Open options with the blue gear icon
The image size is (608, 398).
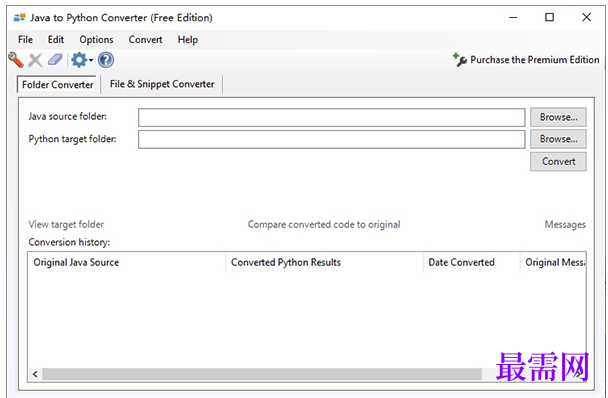tap(79, 60)
